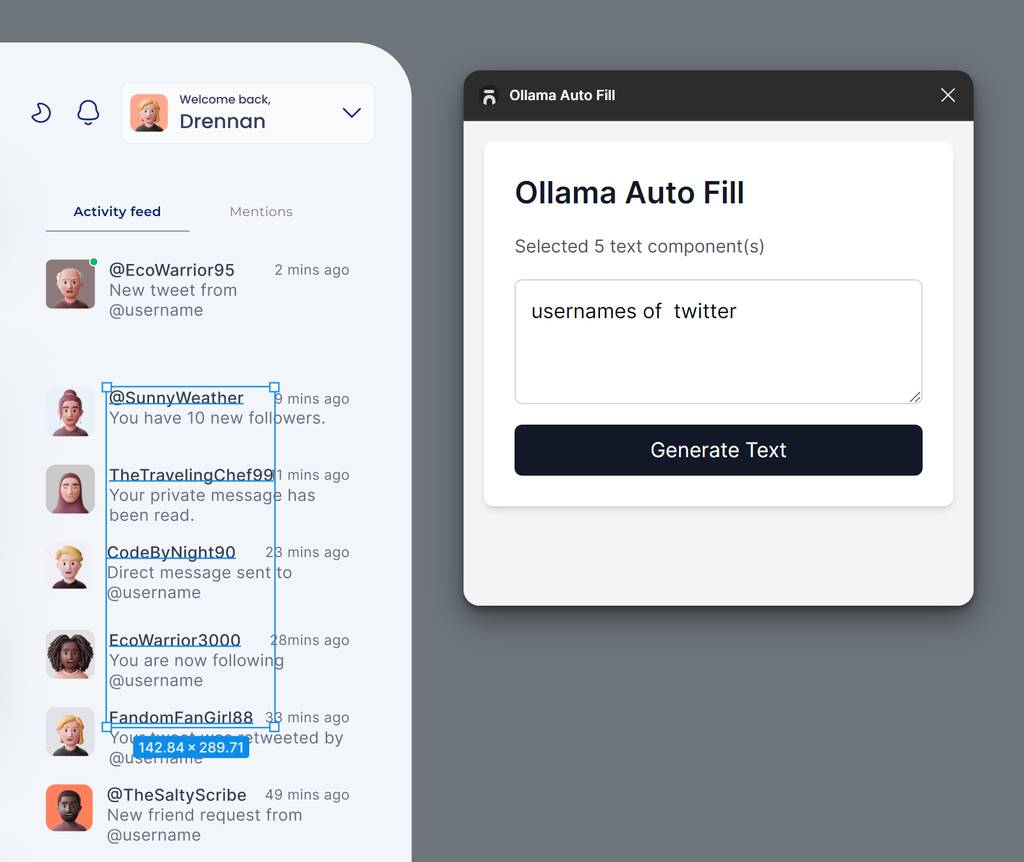
Task: Click the @TheSaltyScribe avatar
Action: 70,808
